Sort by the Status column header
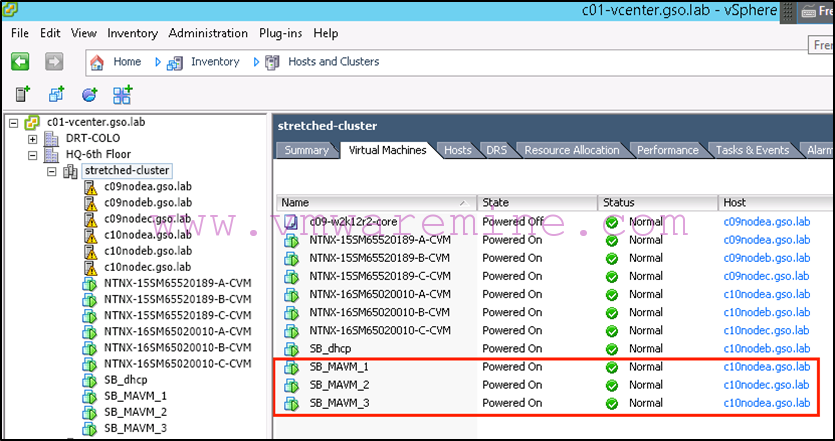The image size is (835, 441). (x=658, y=202)
